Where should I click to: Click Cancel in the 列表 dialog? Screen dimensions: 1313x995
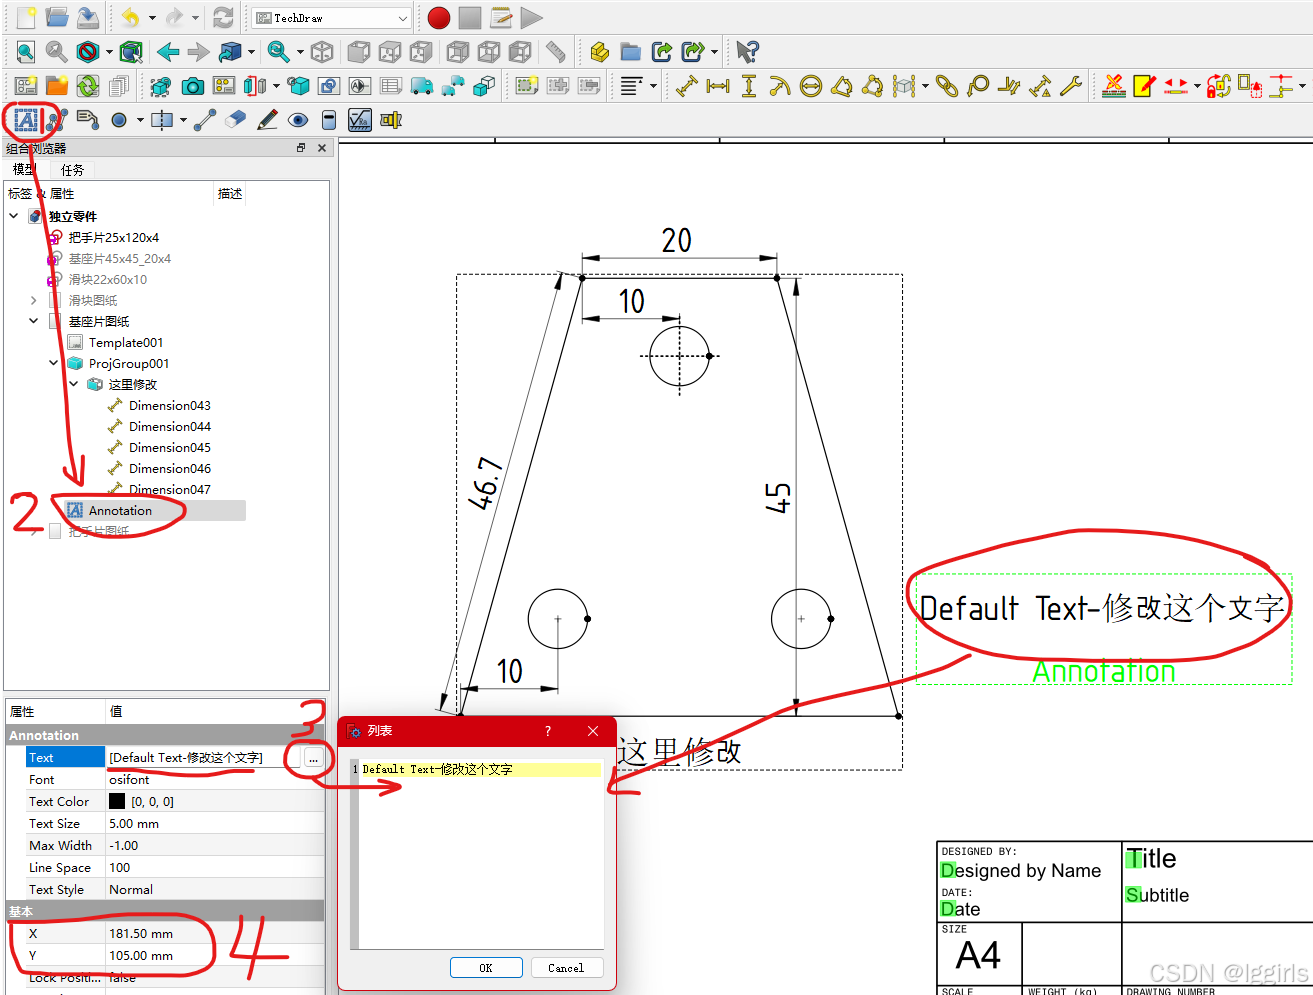coord(566,968)
